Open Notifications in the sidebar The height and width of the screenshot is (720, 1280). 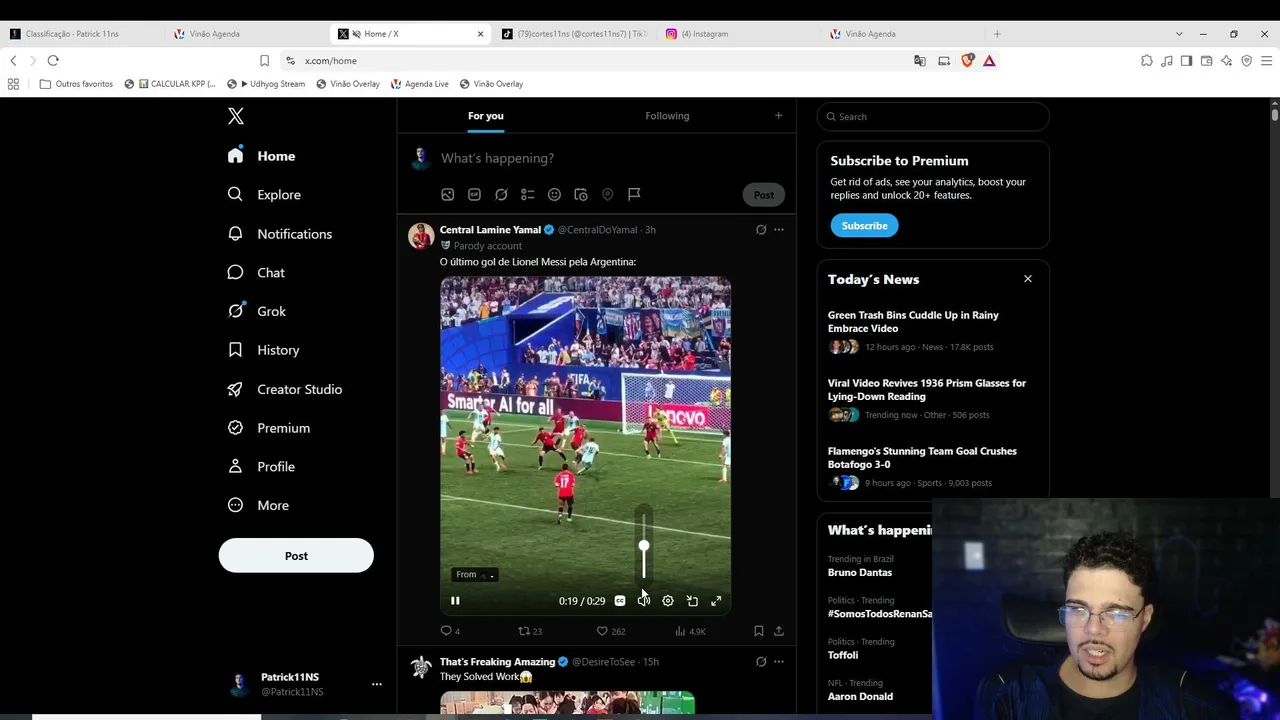tap(279, 234)
